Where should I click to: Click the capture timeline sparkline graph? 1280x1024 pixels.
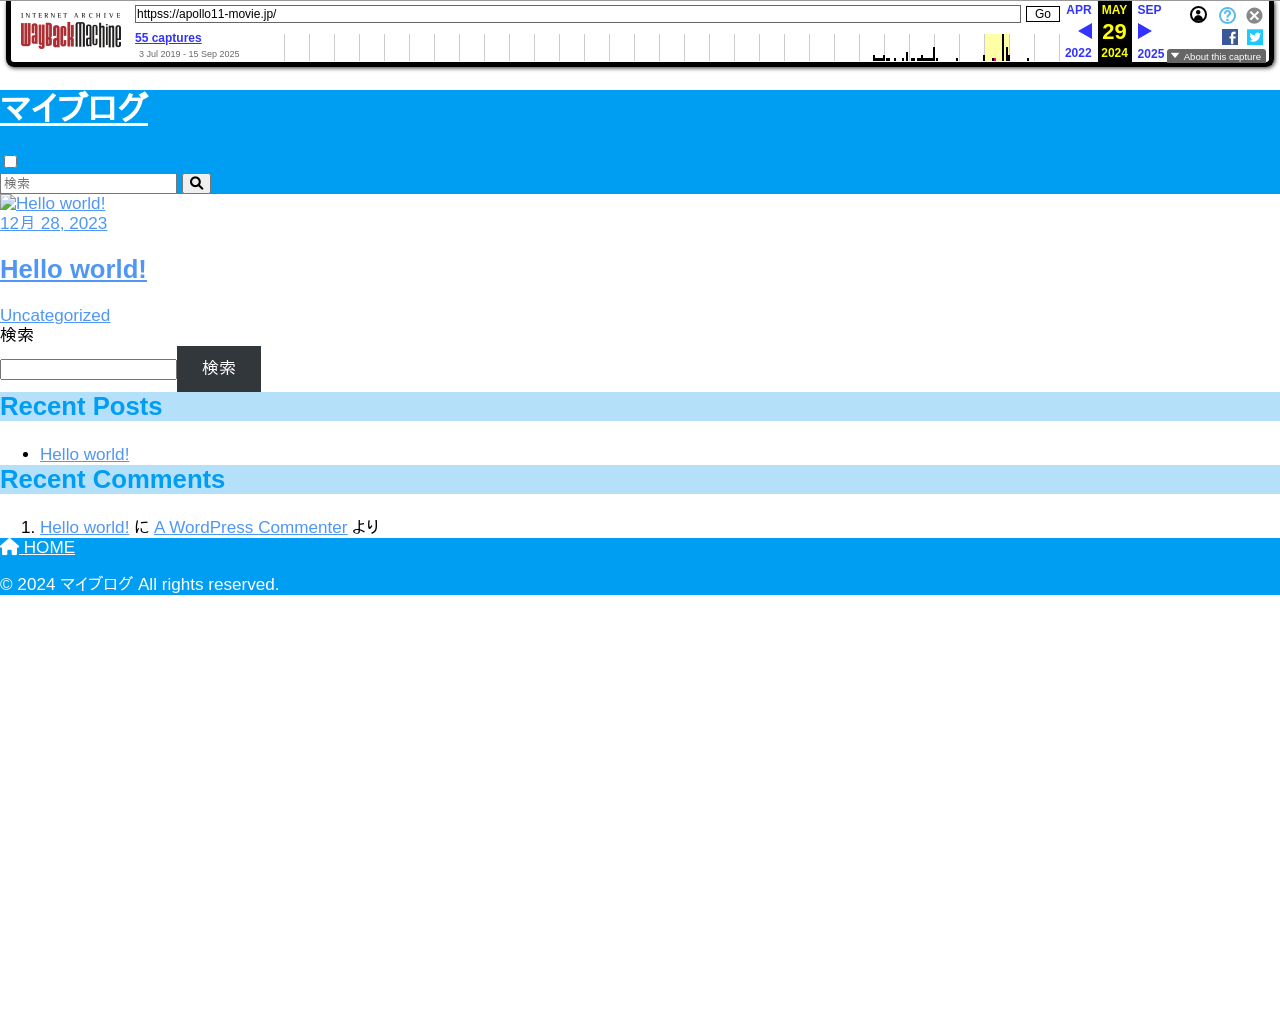(x=670, y=48)
